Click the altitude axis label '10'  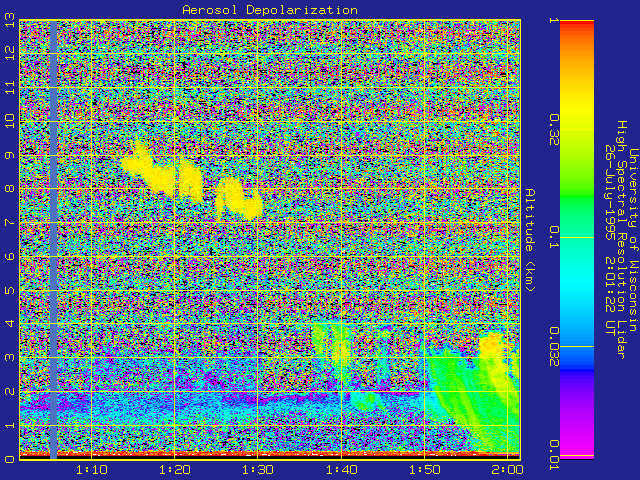(10, 121)
